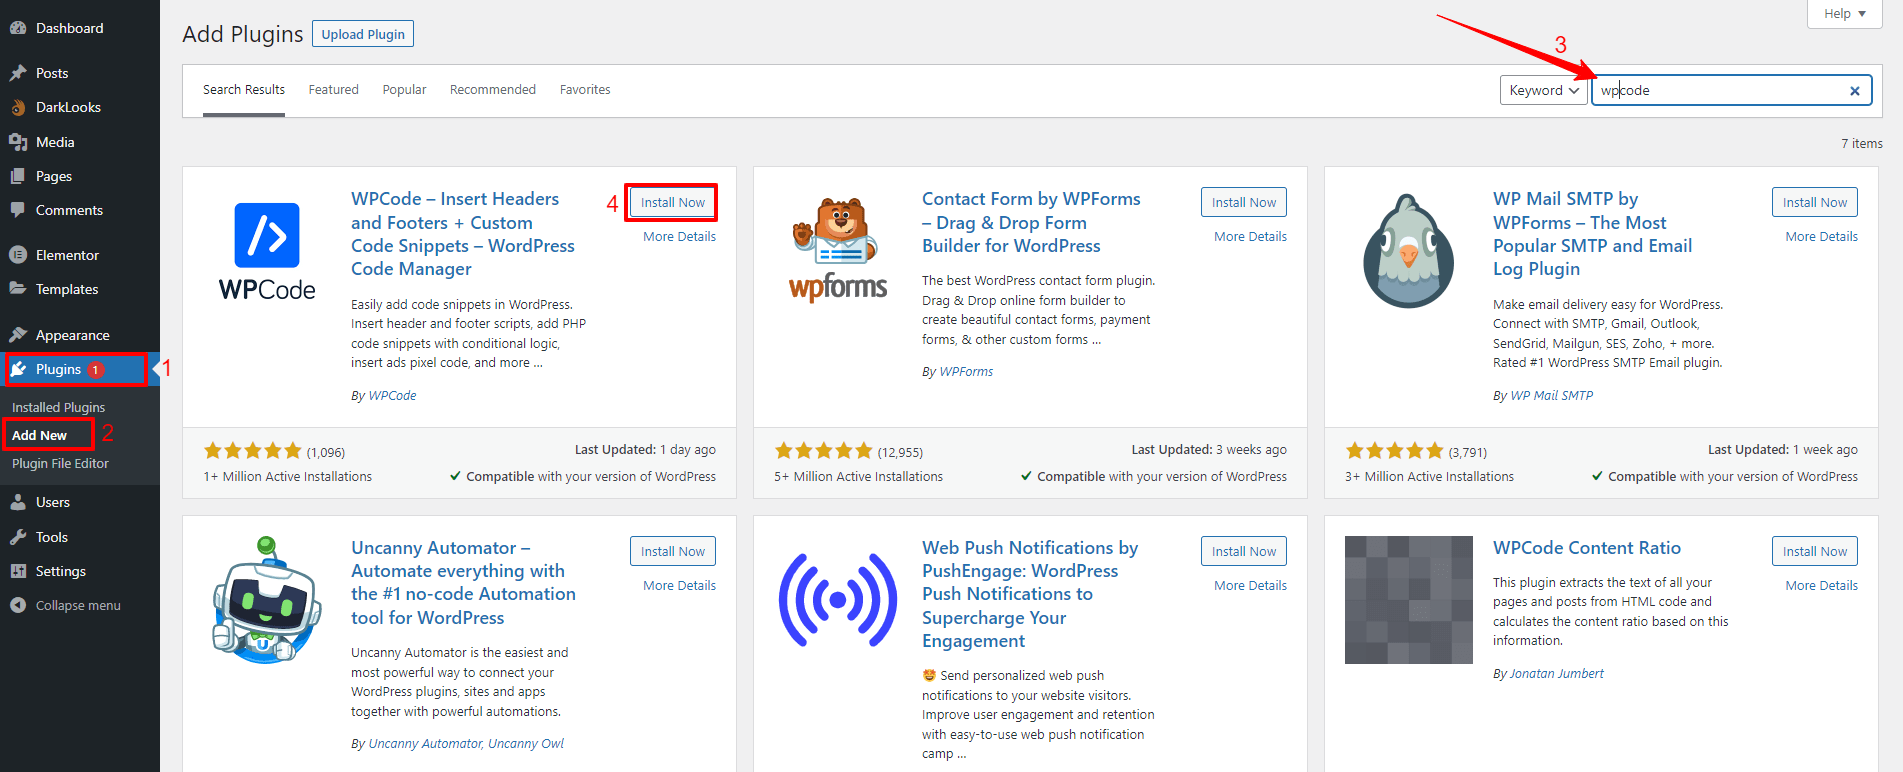Open More Details for Uncanny Automator
Screen dimensions: 1903x772
[x=680, y=586]
